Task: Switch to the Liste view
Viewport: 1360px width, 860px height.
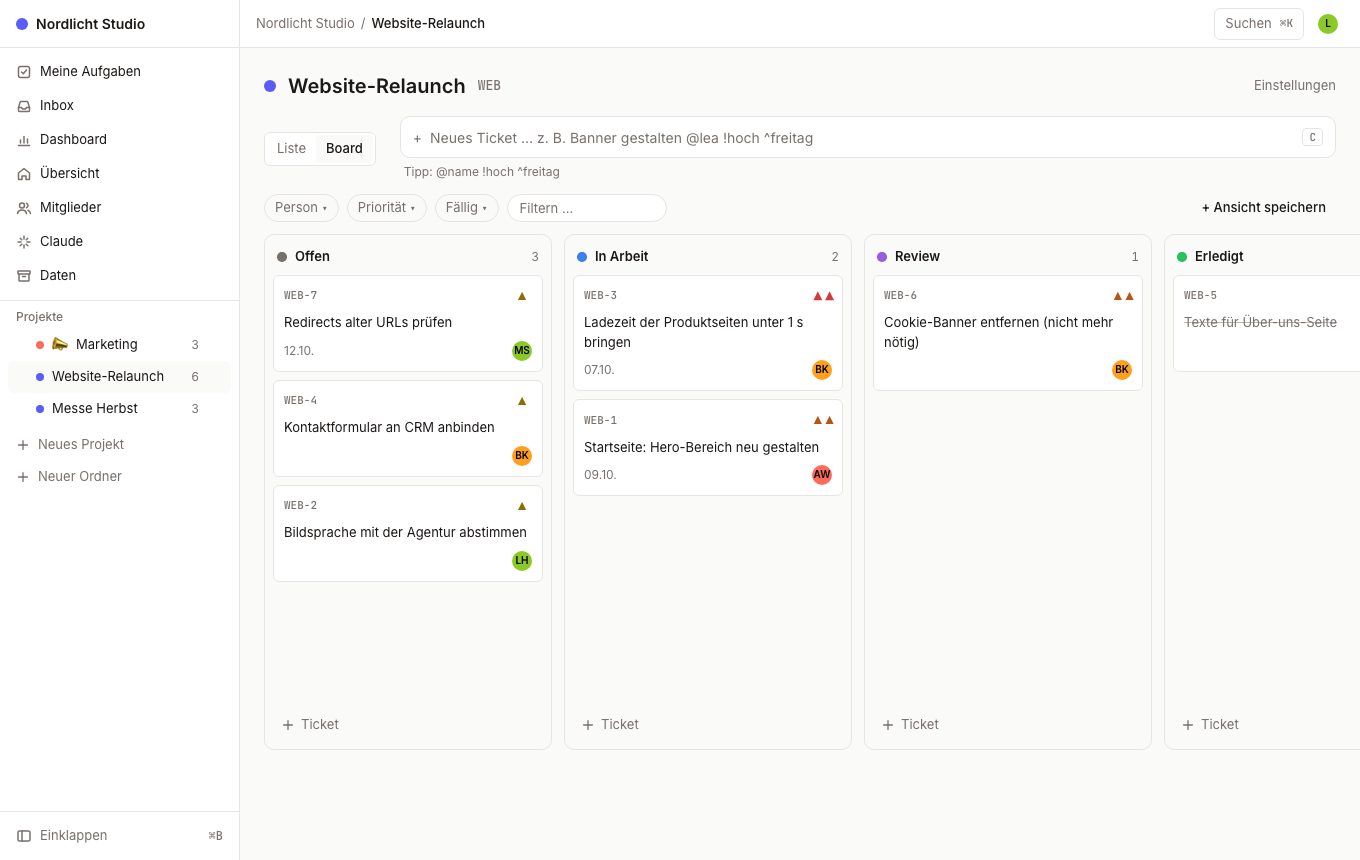Action: [291, 149]
